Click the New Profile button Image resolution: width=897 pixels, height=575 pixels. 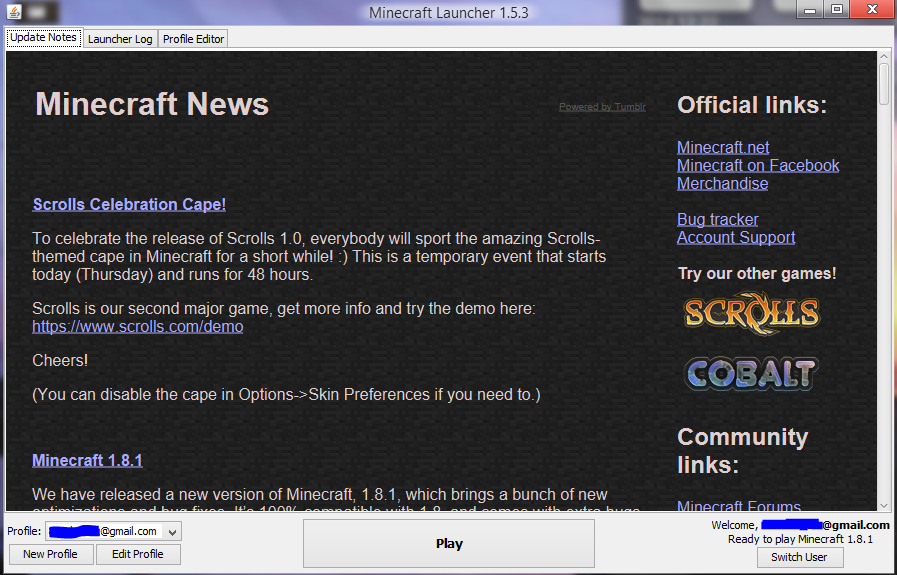pos(50,554)
